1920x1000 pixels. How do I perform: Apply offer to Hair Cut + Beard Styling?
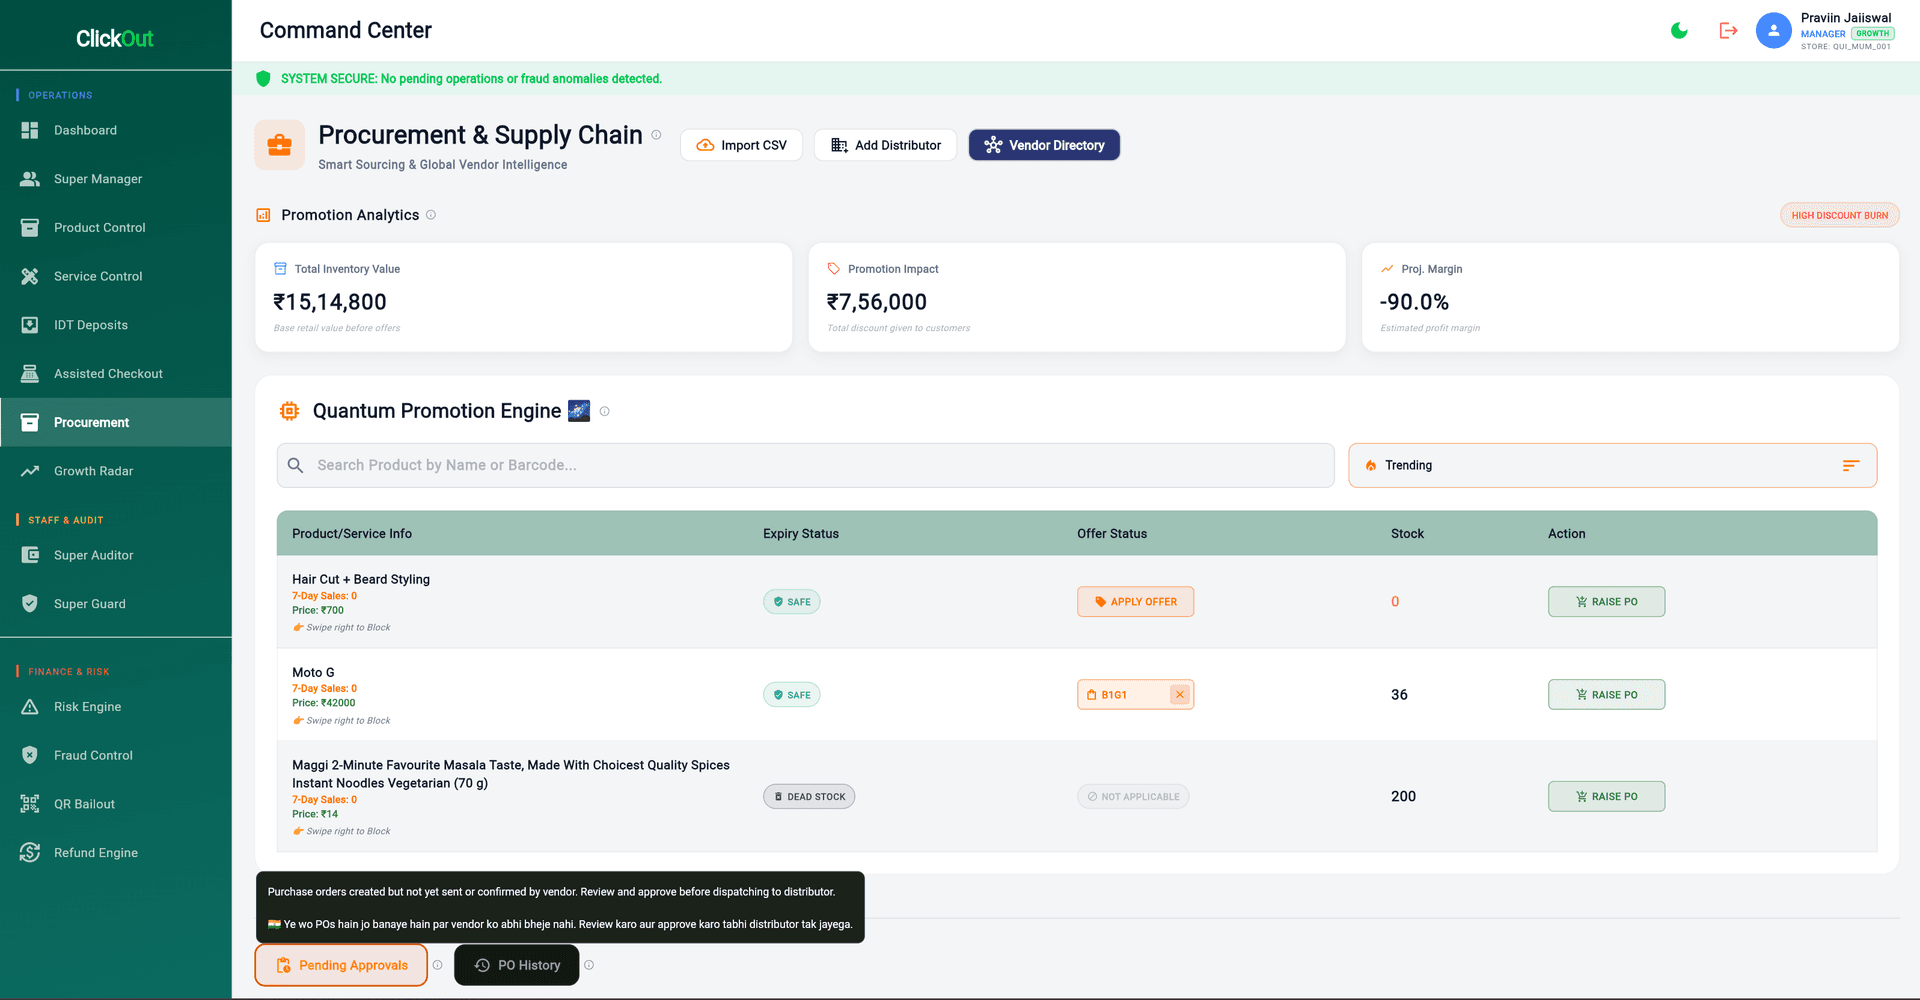pos(1135,602)
